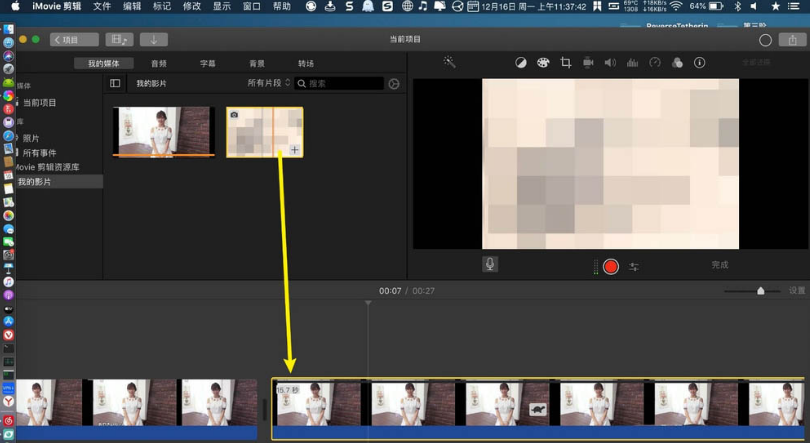The image size is (810, 443).
Task: Click the 全部还原 reset button
Action: click(756, 62)
